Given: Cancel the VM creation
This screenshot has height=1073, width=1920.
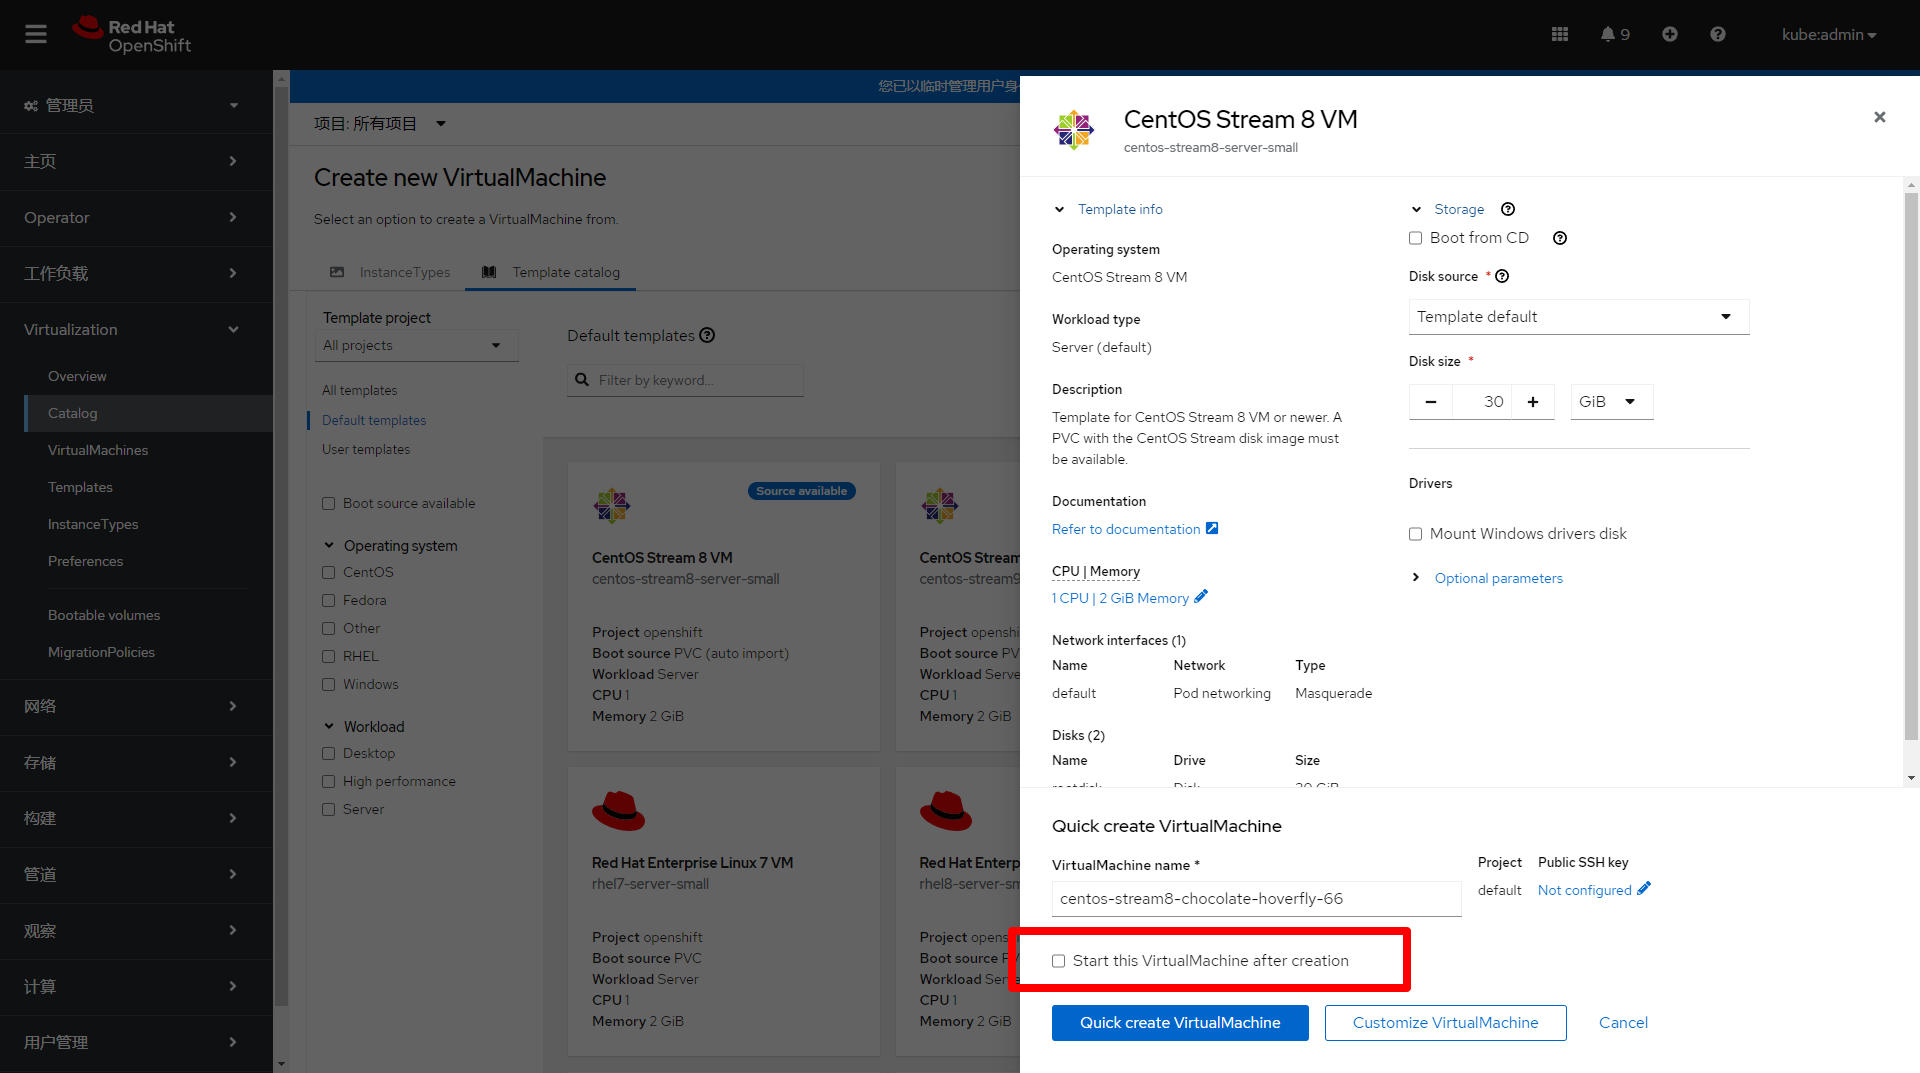Looking at the screenshot, I should (x=1623, y=1022).
